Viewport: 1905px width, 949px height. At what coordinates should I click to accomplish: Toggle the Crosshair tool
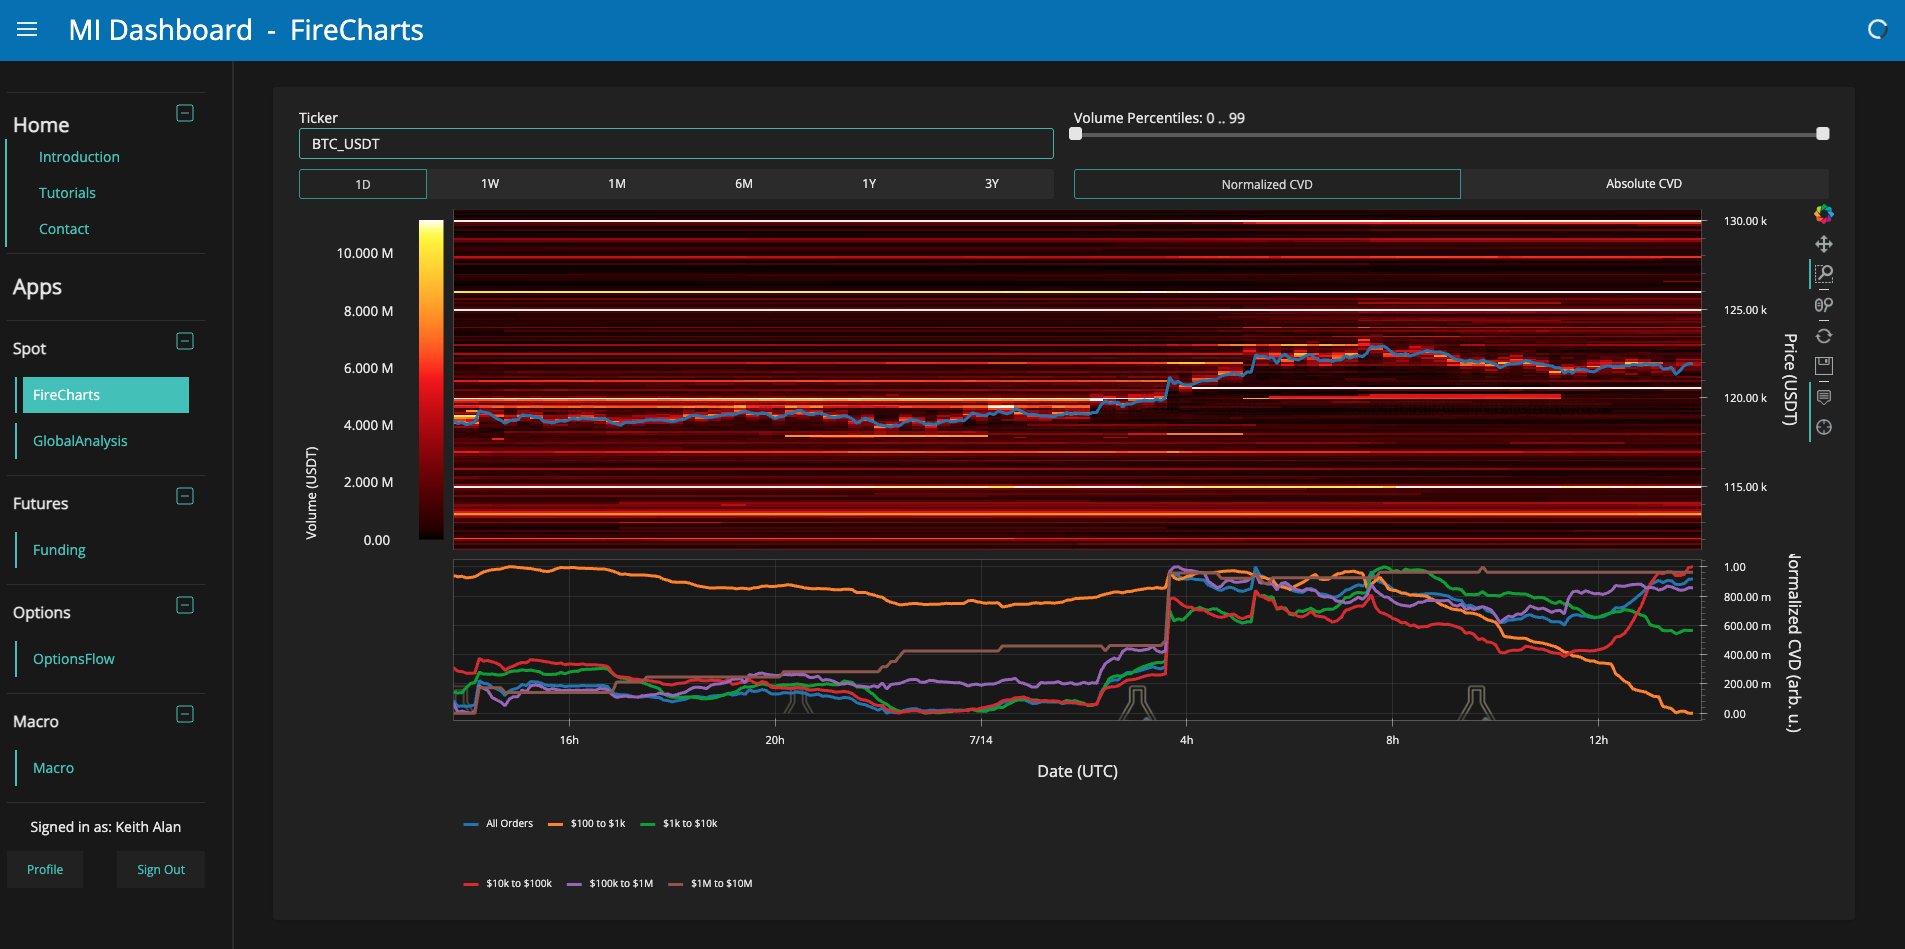coord(1824,428)
